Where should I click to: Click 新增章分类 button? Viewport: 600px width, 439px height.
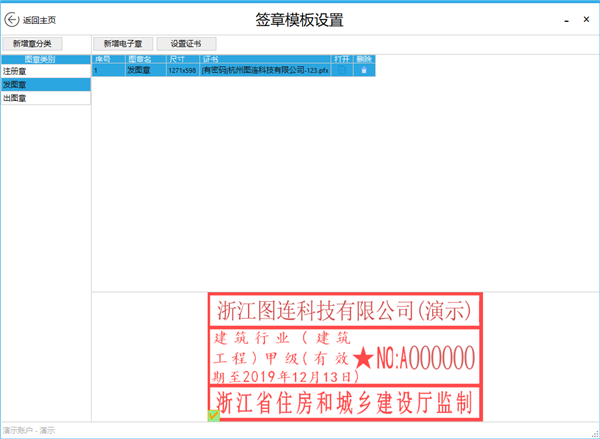[32, 44]
